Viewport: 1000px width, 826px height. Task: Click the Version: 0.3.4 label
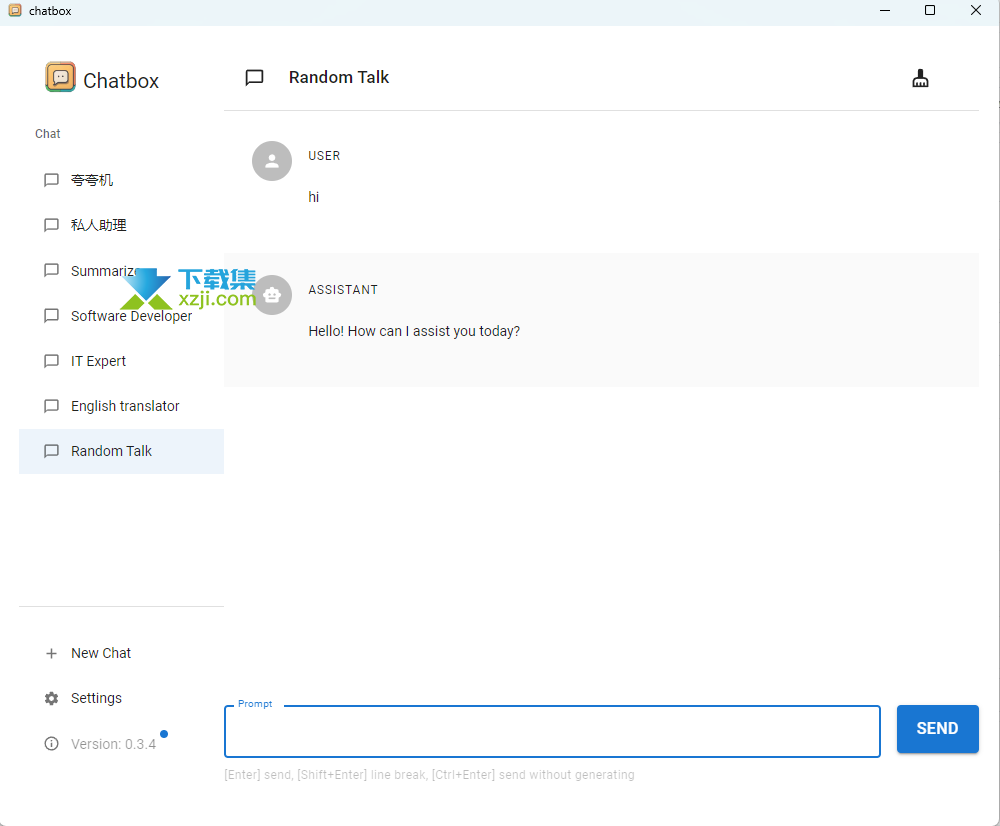pyautogui.click(x=113, y=744)
